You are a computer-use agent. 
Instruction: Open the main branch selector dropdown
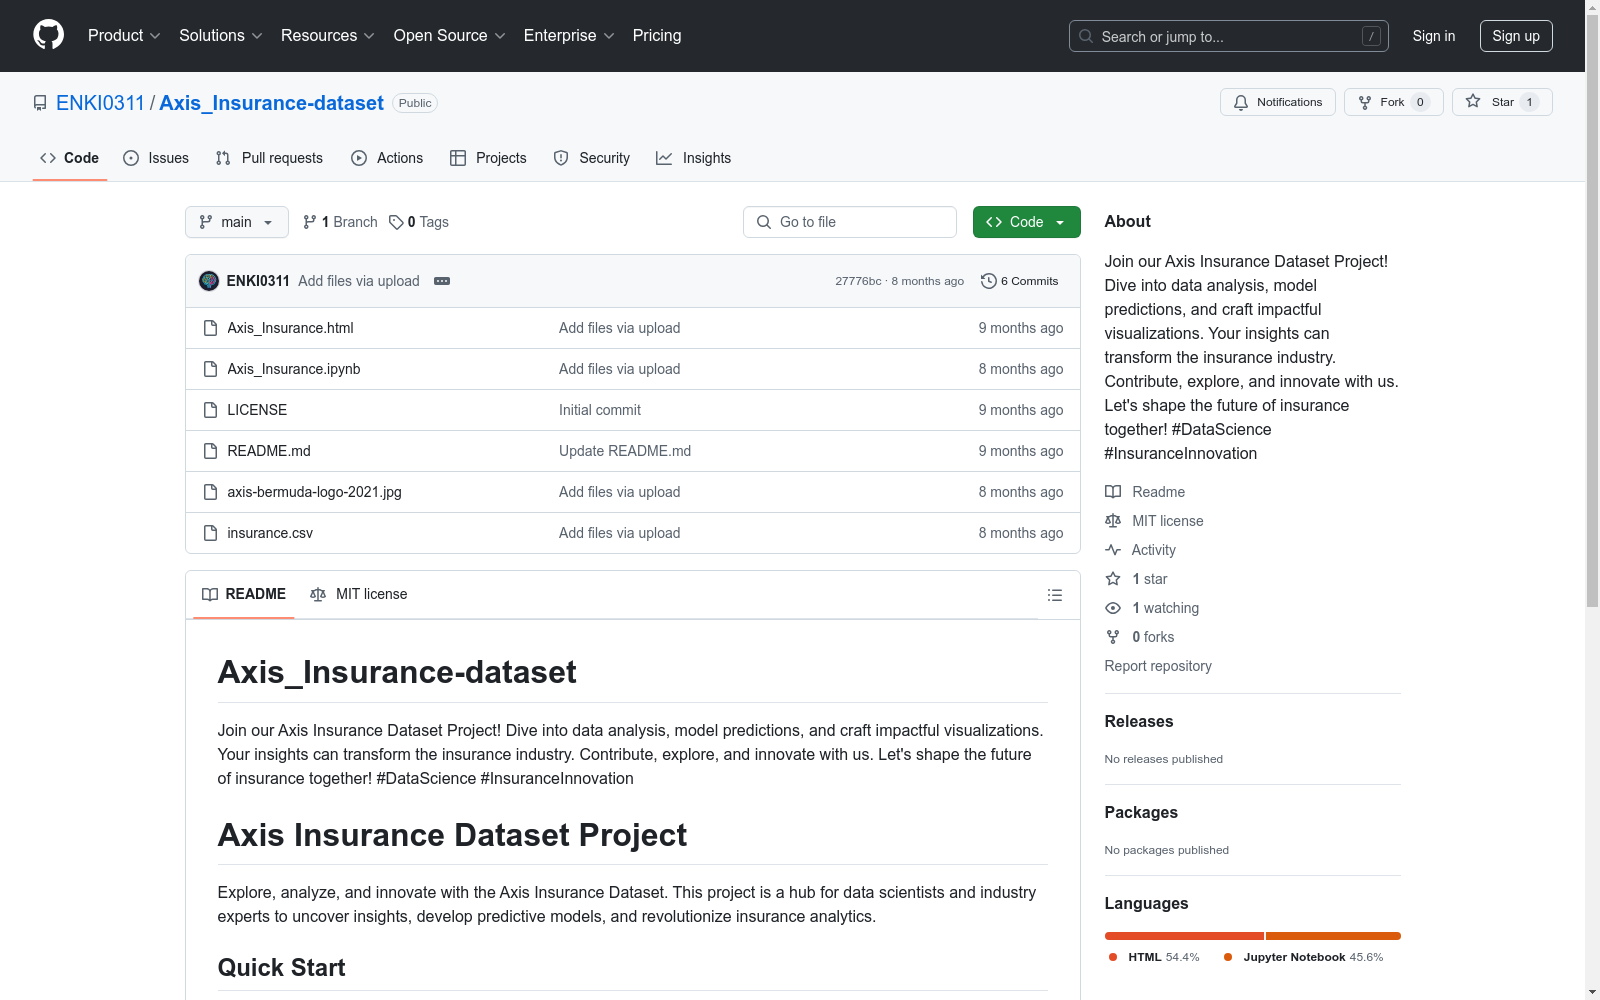(x=237, y=222)
